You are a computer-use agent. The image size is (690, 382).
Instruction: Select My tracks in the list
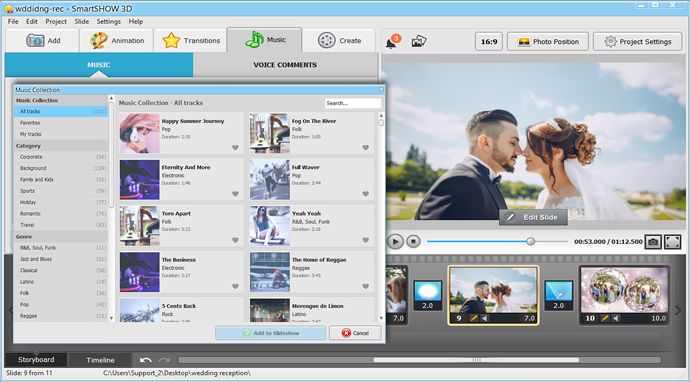click(61, 134)
